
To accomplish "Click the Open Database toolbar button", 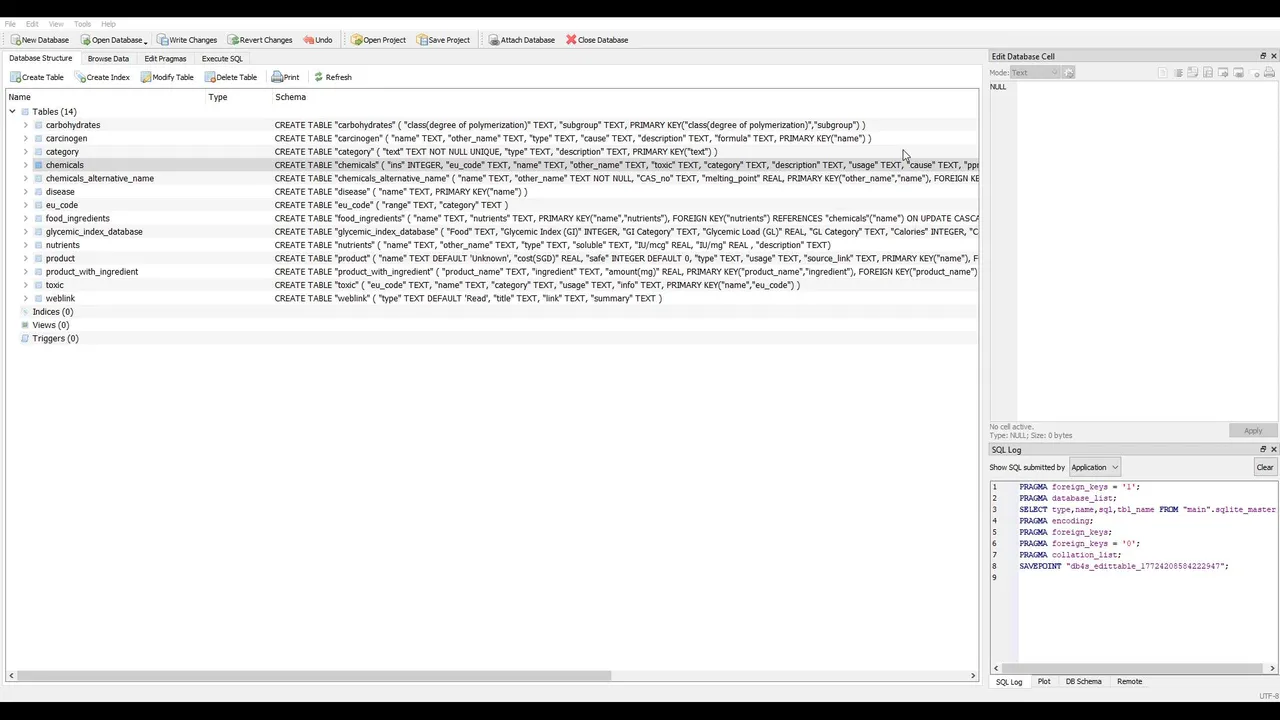I will [111, 40].
